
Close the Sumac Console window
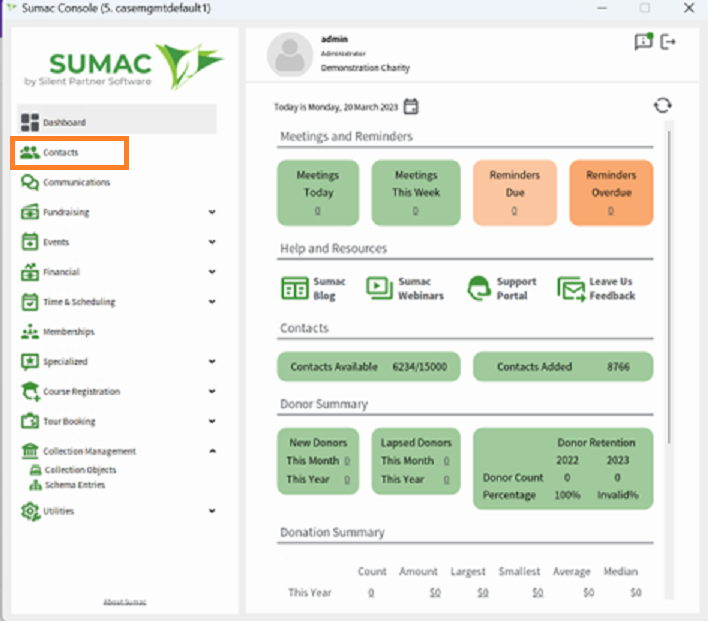click(x=689, y=8)
